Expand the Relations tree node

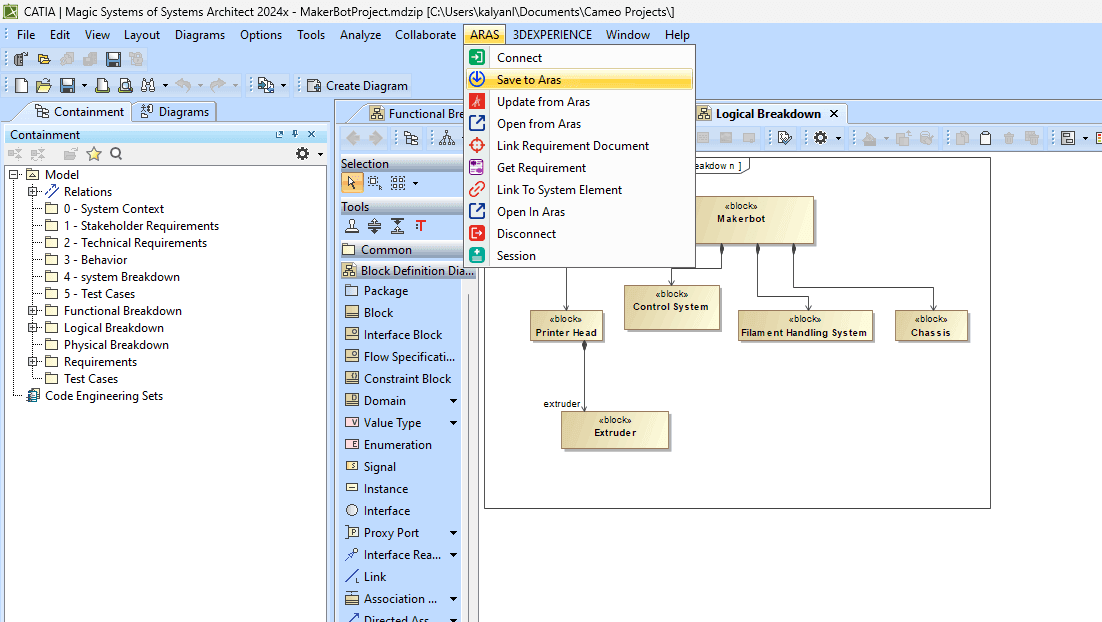click(x=32, y=191)
